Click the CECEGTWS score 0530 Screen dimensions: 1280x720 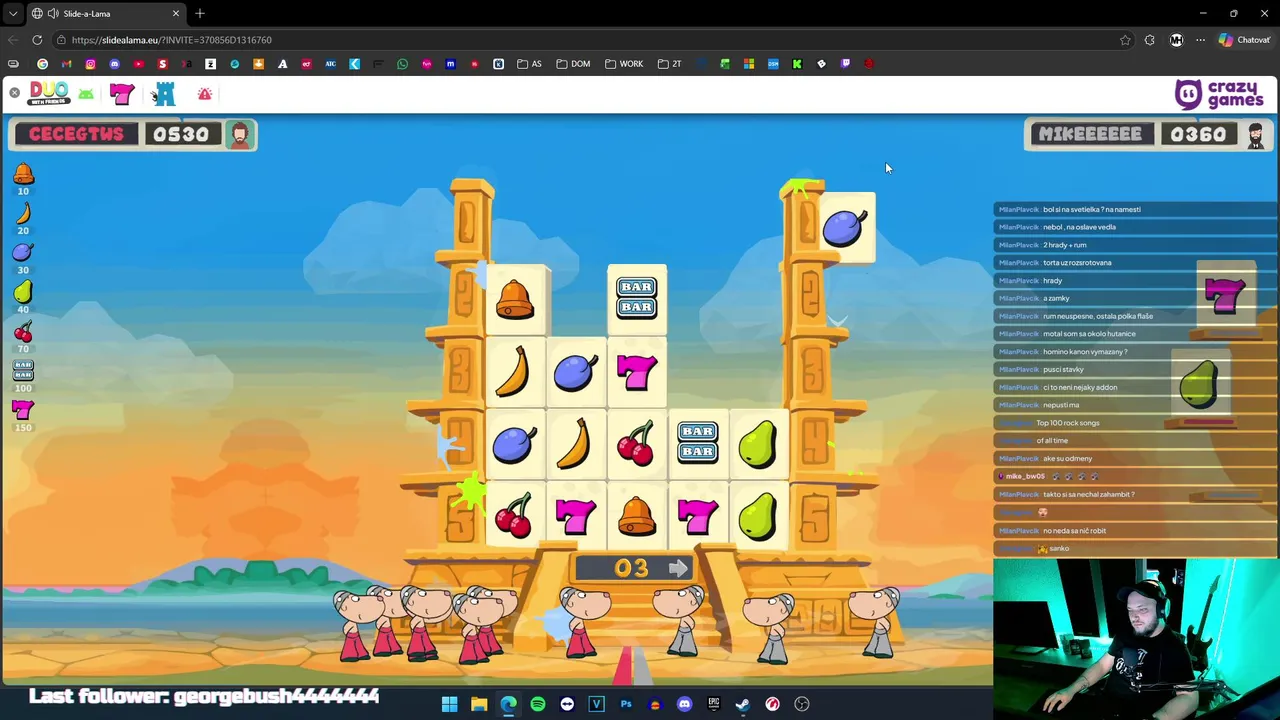point(181,134)
